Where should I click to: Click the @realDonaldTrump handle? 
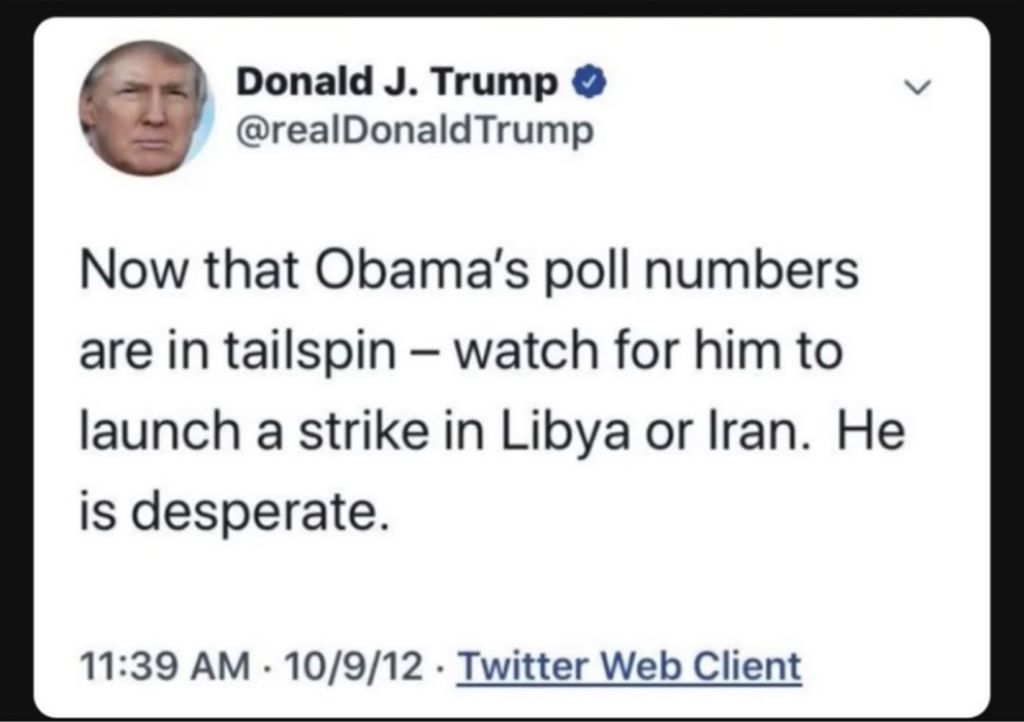pyautogui.click(x=413, y=130)
